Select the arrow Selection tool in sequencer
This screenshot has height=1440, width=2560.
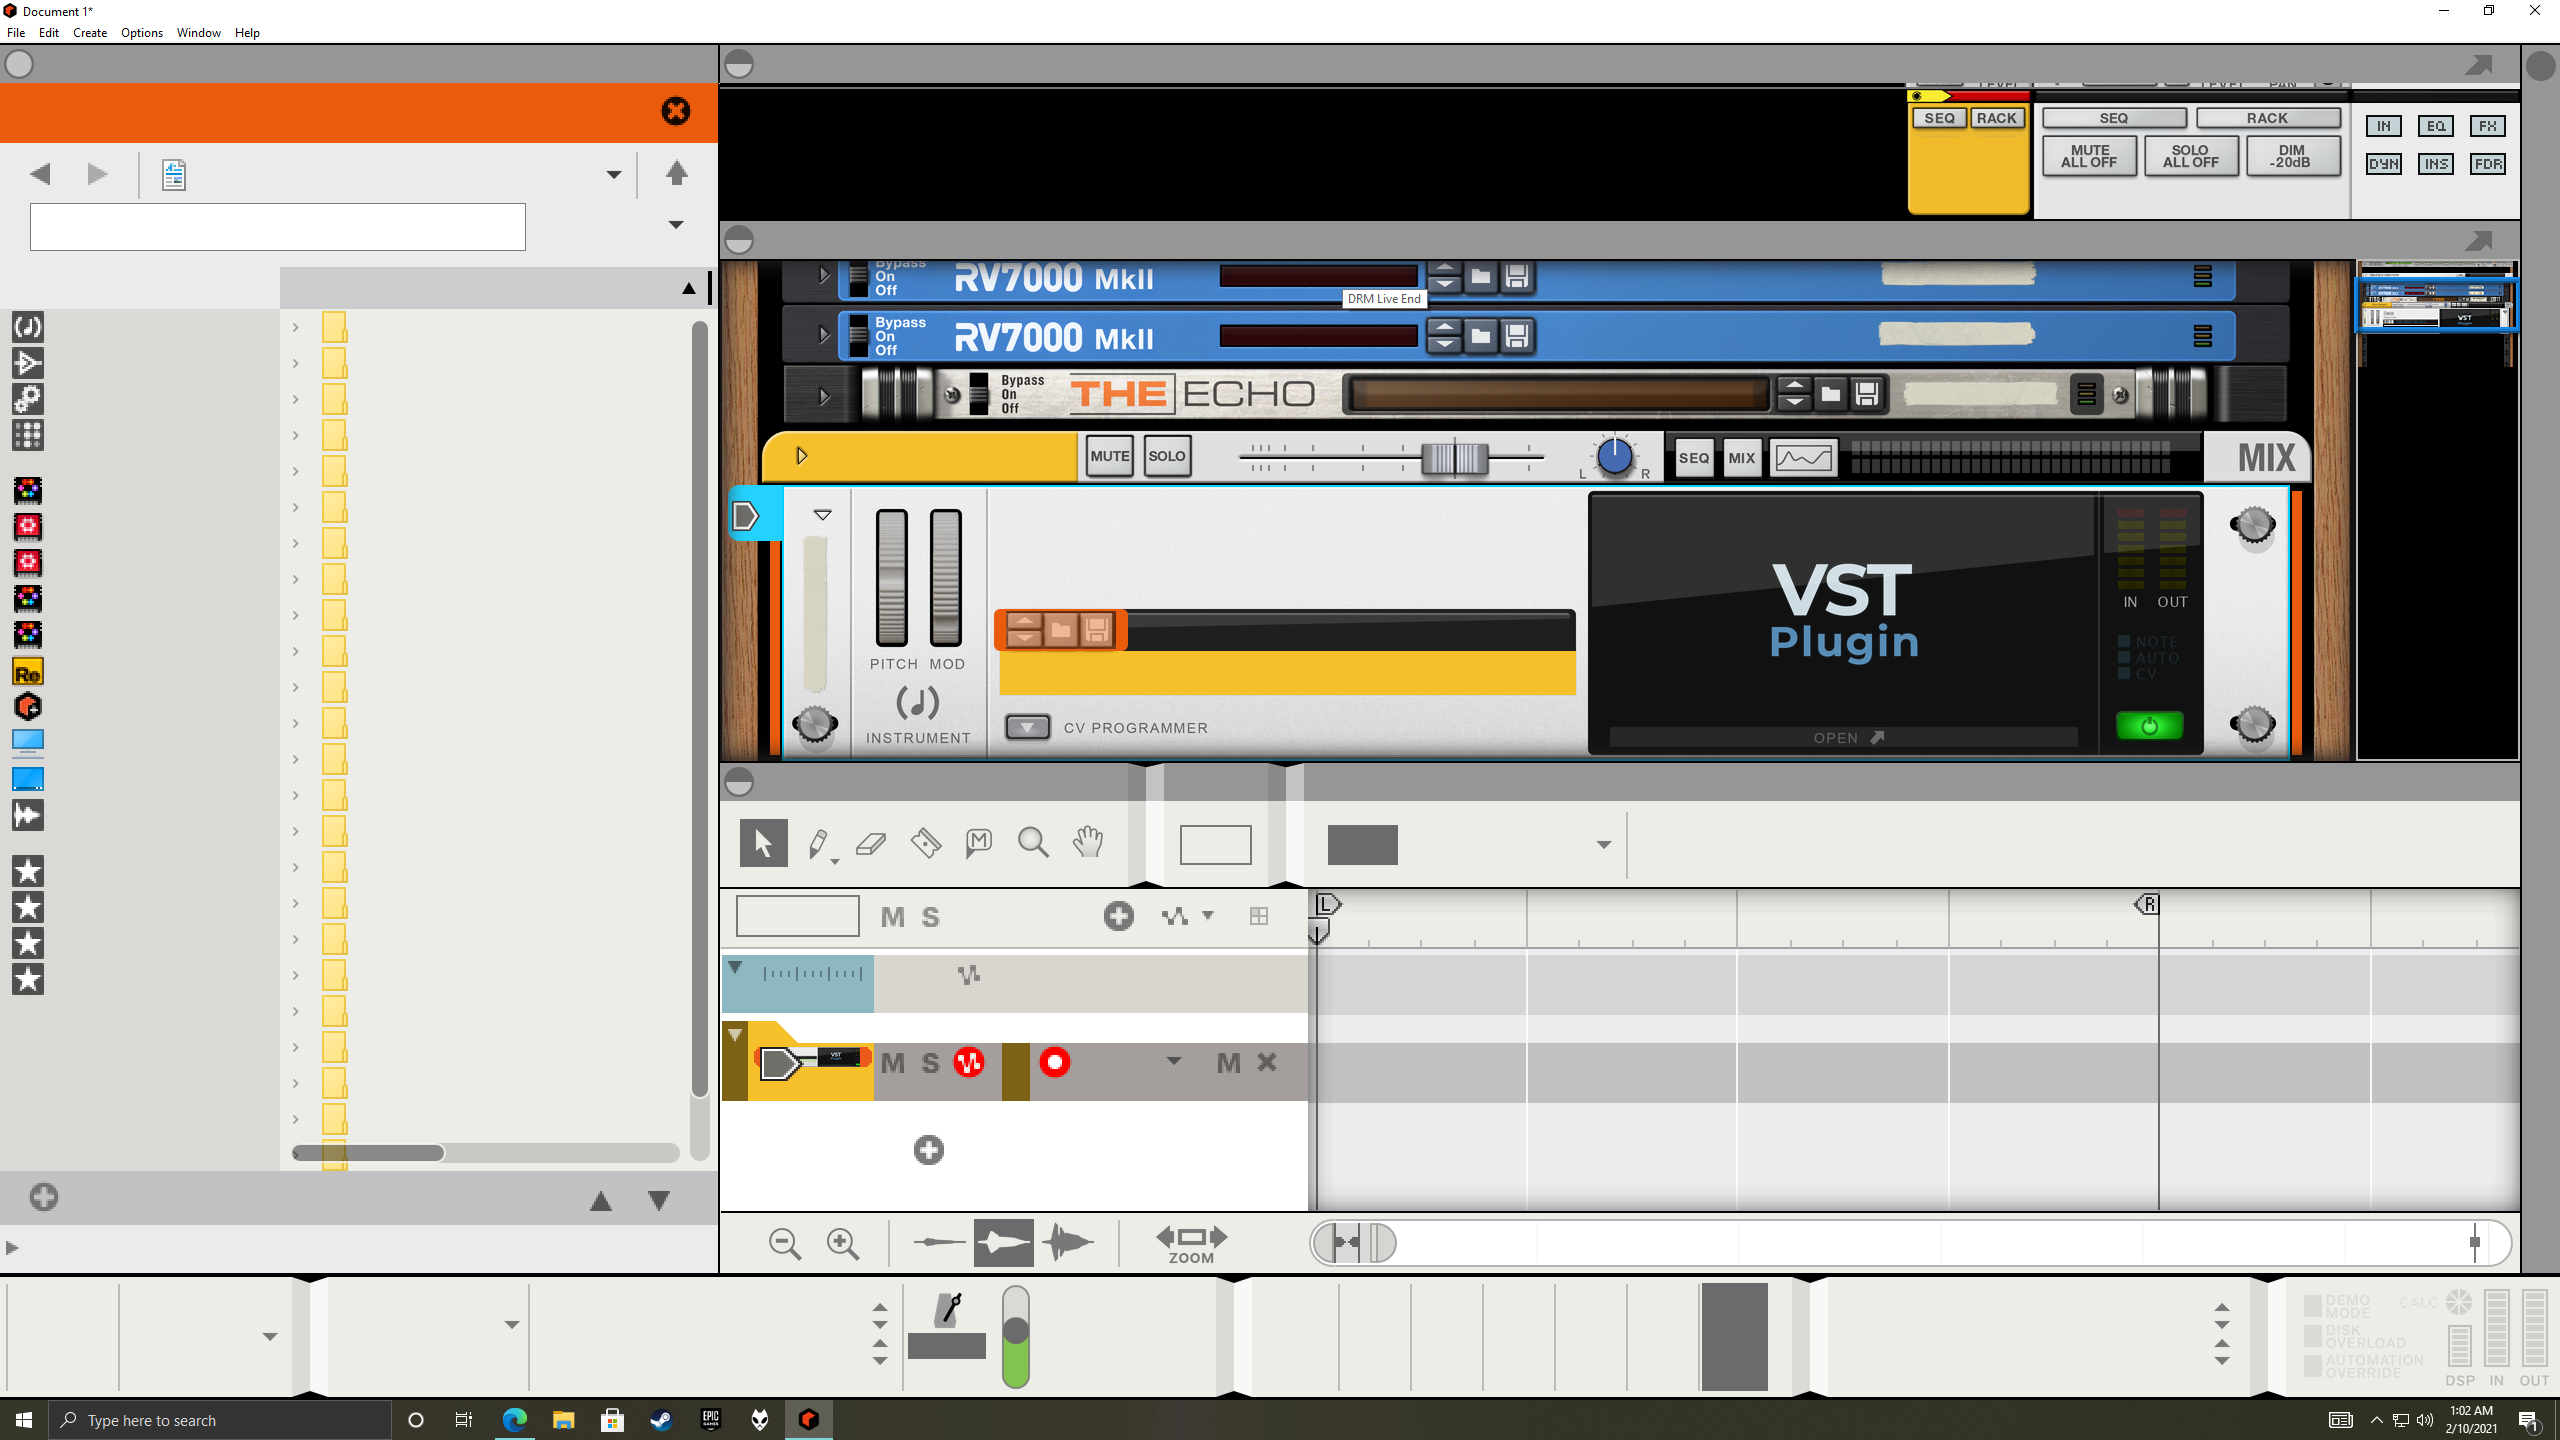click(763, 843)
